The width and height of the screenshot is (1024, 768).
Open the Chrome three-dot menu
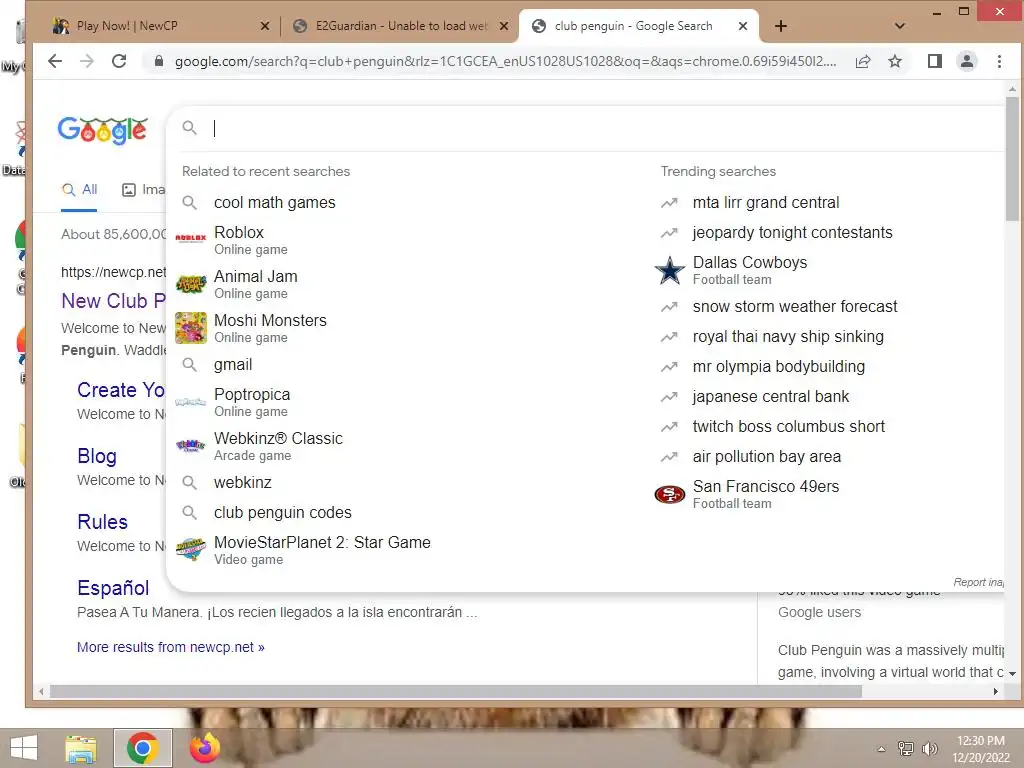(999, 61)
